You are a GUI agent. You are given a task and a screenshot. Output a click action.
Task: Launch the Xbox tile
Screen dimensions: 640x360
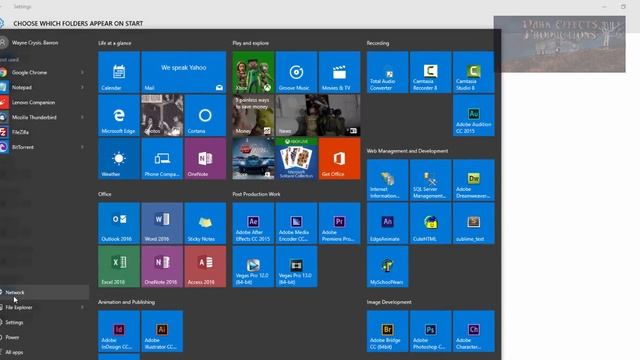253,72
